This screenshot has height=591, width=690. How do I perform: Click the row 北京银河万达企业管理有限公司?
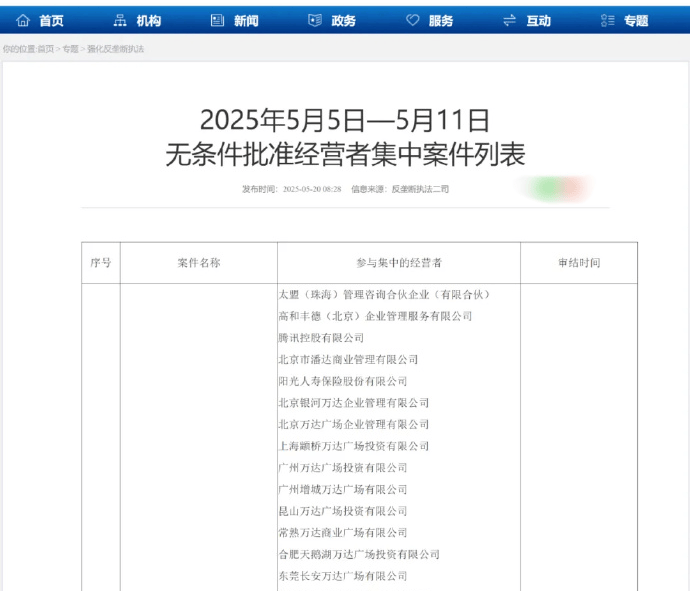coord(354,402)
